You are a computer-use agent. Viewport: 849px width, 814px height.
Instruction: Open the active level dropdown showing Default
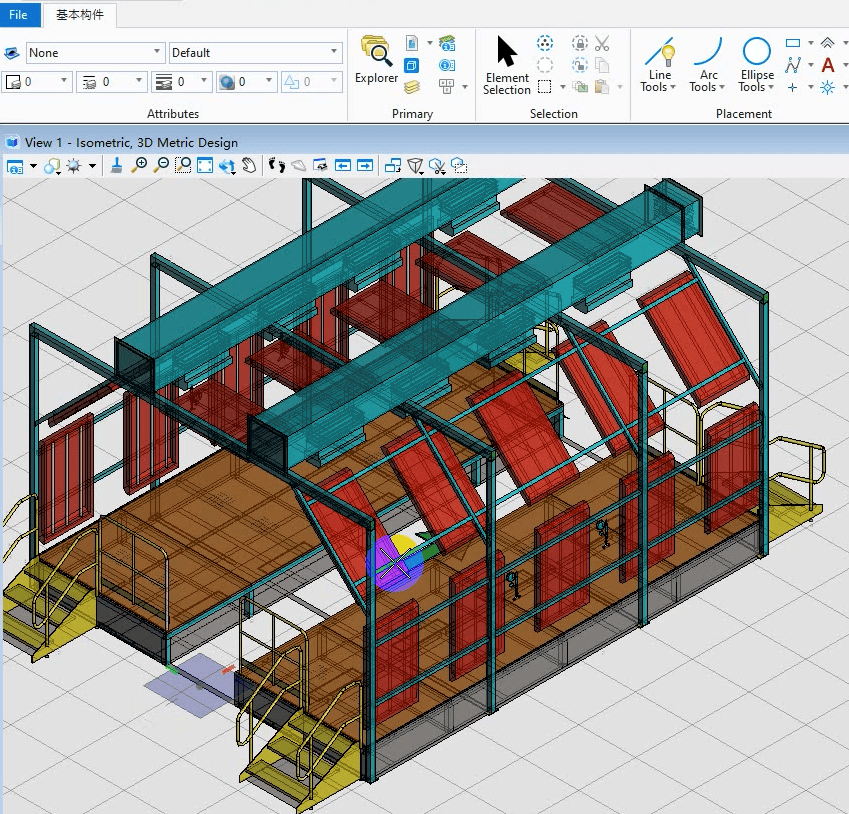pos(255,53)
